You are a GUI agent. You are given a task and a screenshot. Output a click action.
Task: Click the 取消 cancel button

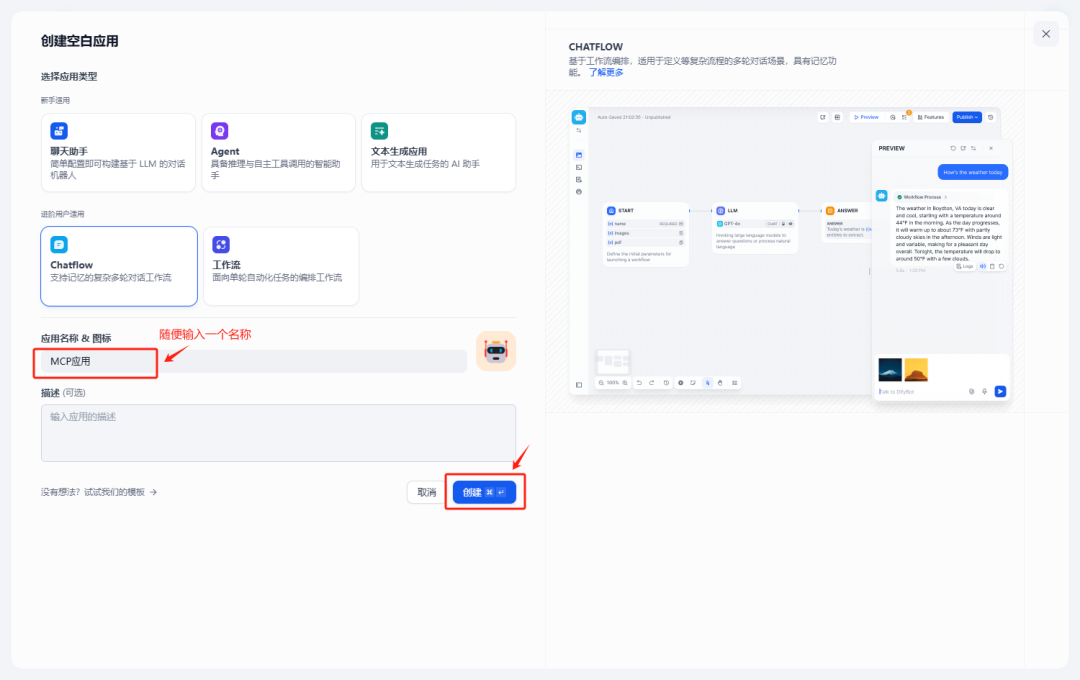pos(426,493)
